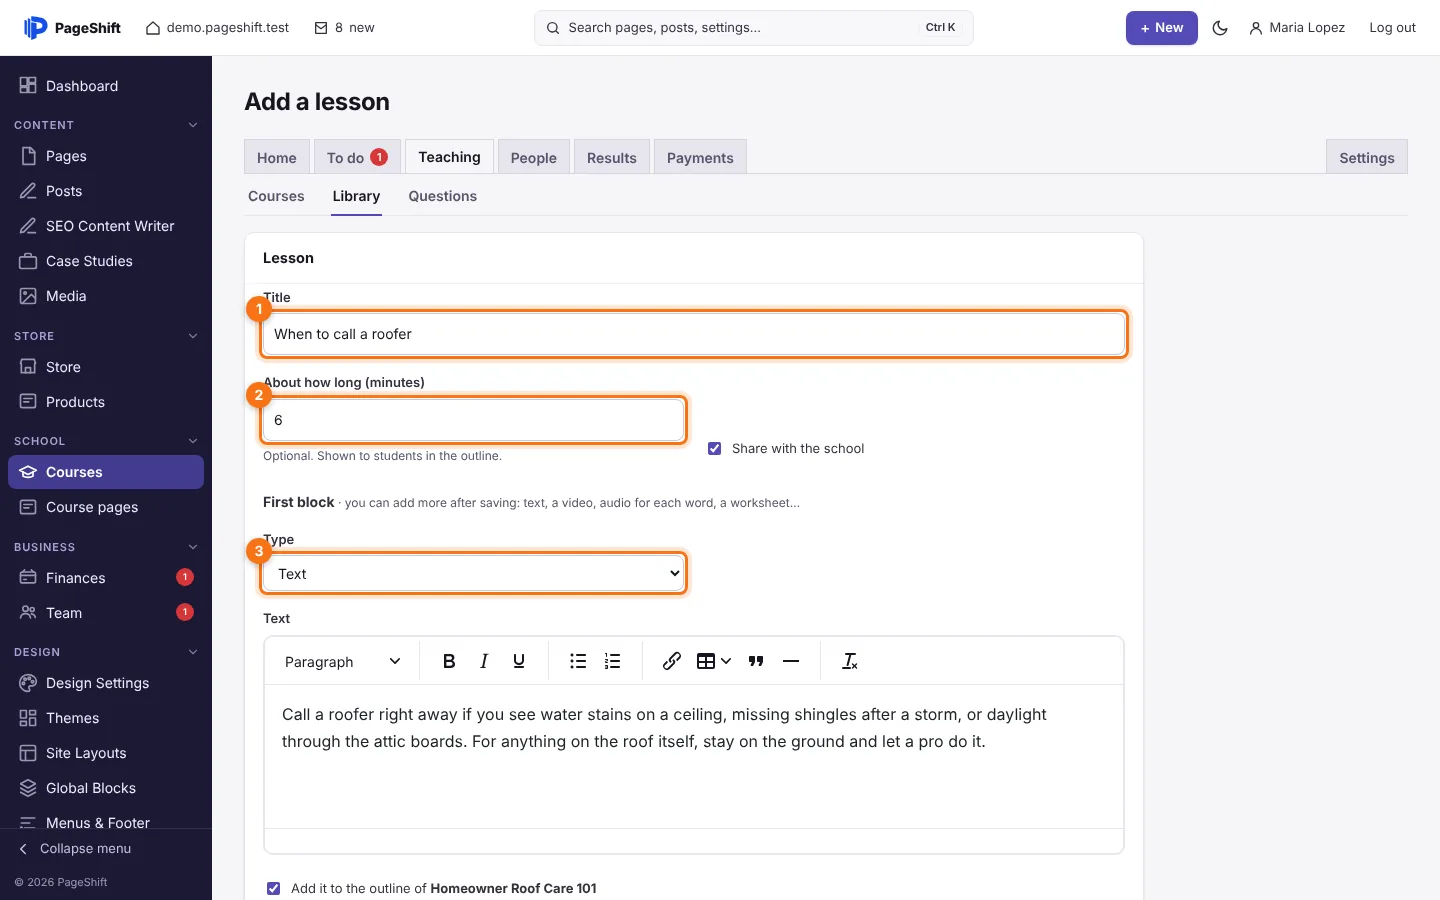This screenshot has height=900, width=1440.
Task: Log out of the account
Action: click(1392, 28)
